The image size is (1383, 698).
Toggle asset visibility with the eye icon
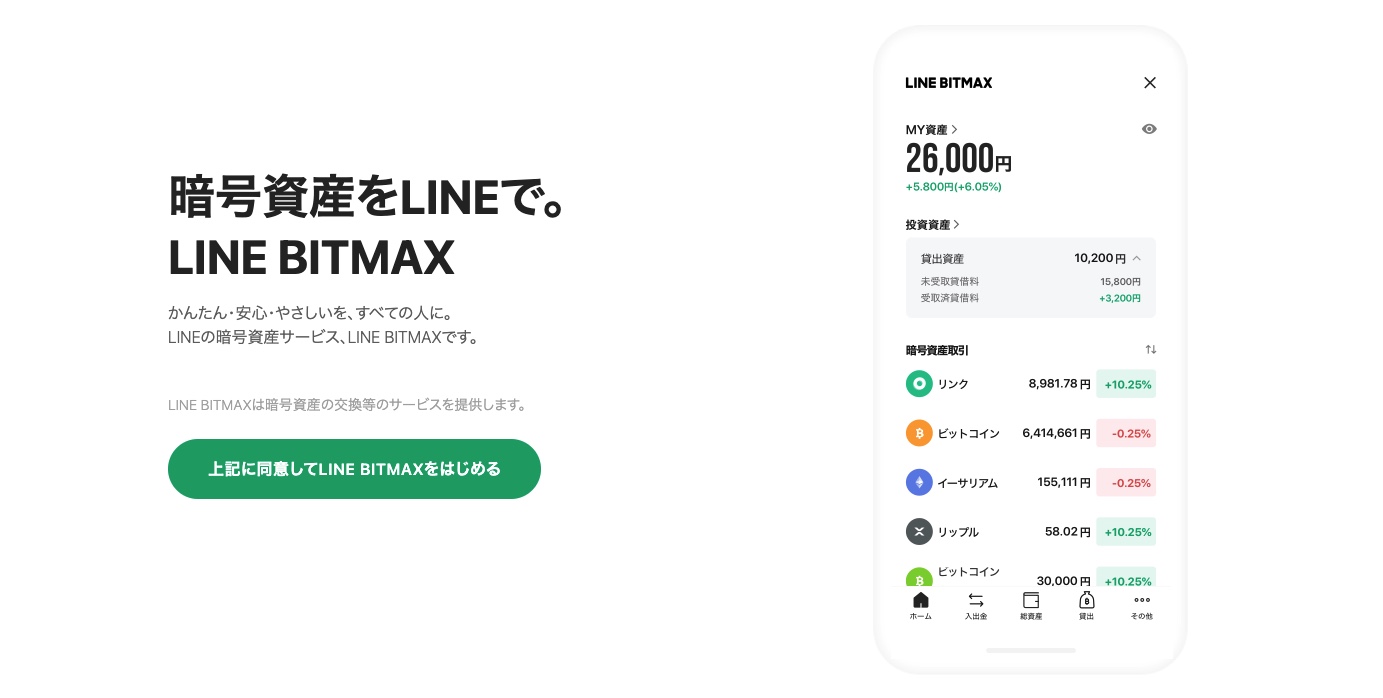point(1149,129)
